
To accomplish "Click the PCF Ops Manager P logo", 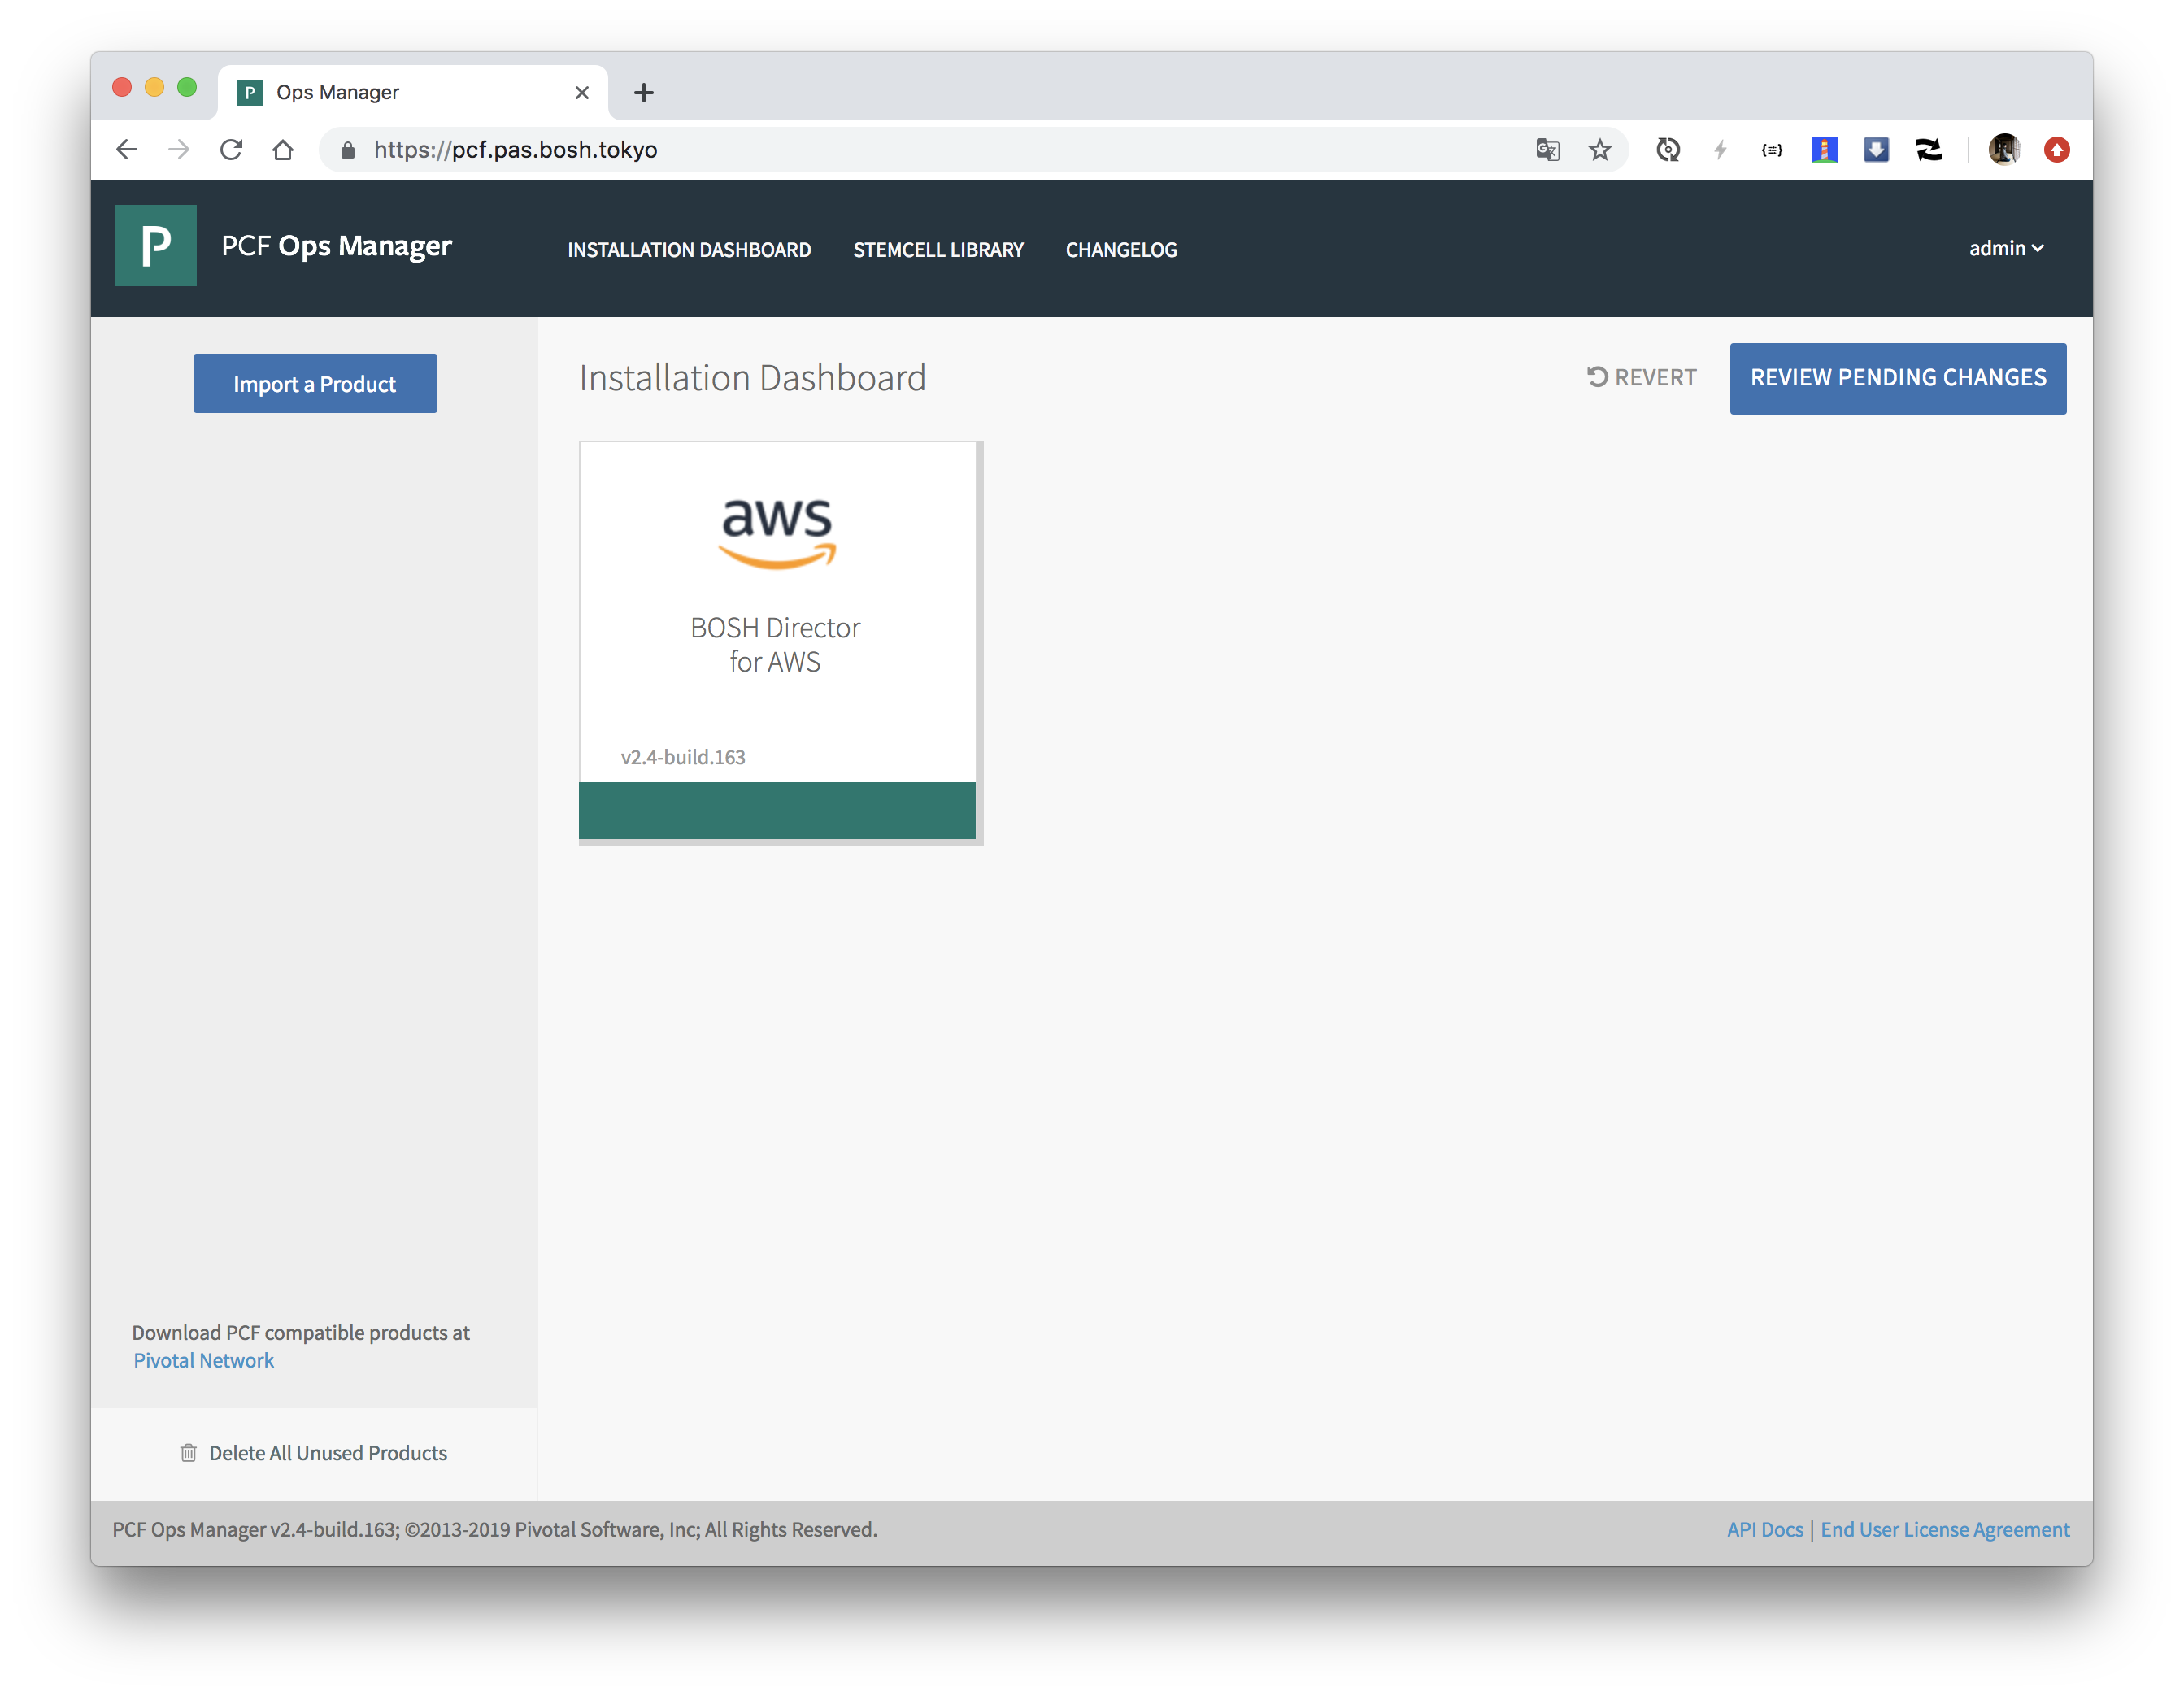I will point(155,246).
